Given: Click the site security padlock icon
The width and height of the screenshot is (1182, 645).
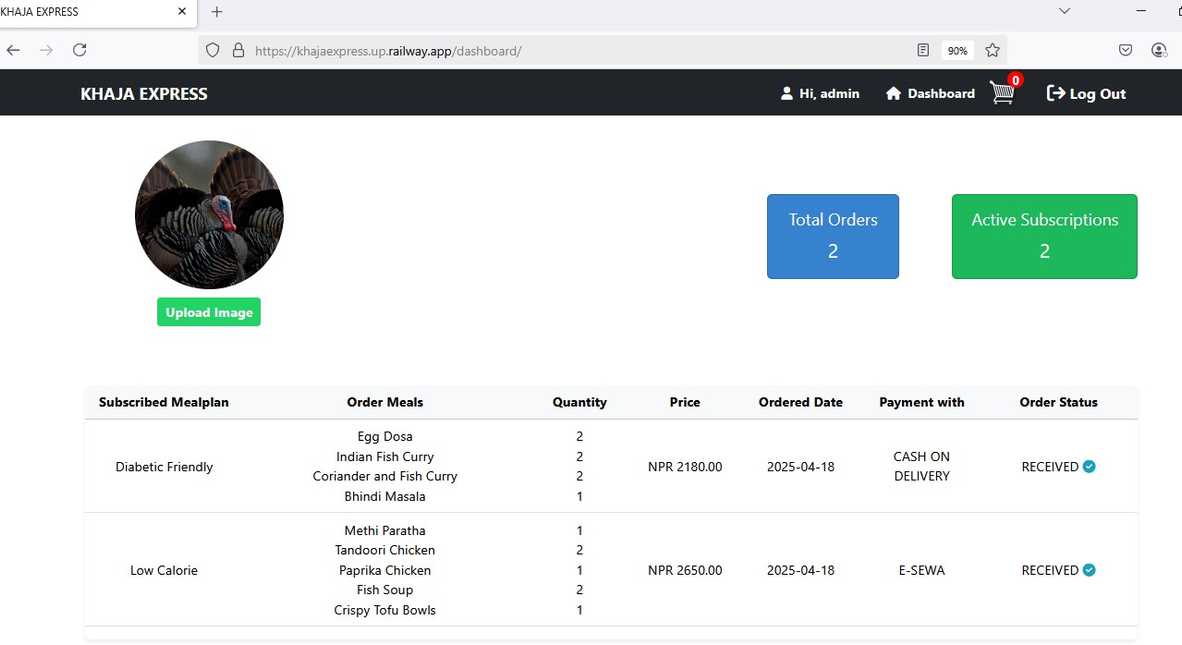Looking at the screenshot, I should 238,50.
